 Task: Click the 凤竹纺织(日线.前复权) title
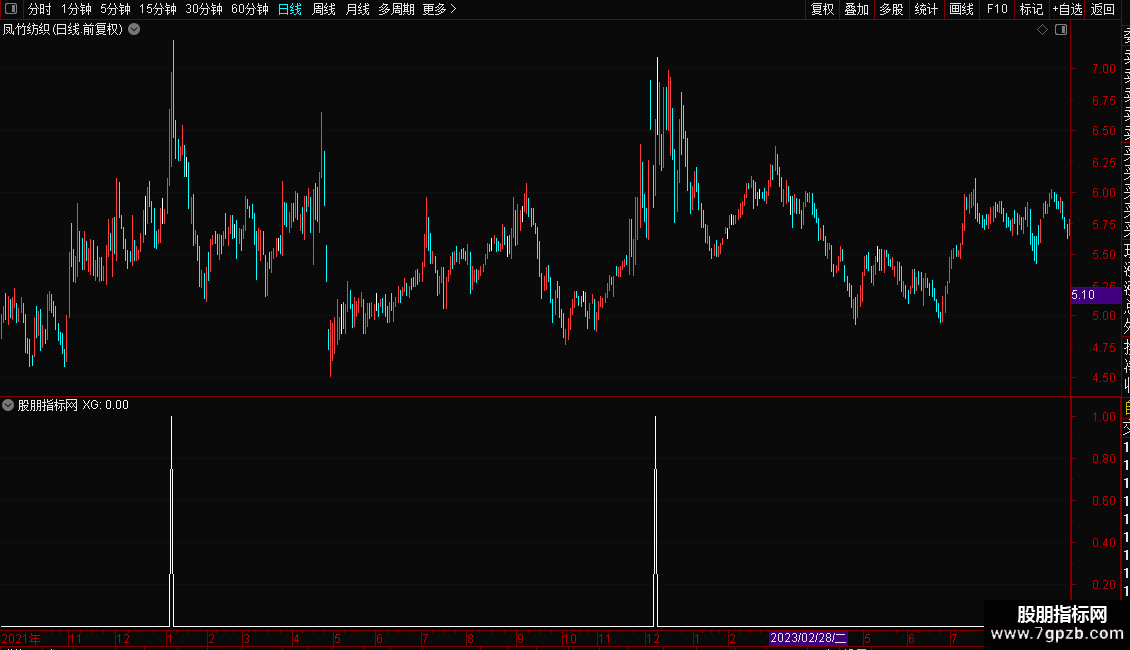click(x=63, y=30)
